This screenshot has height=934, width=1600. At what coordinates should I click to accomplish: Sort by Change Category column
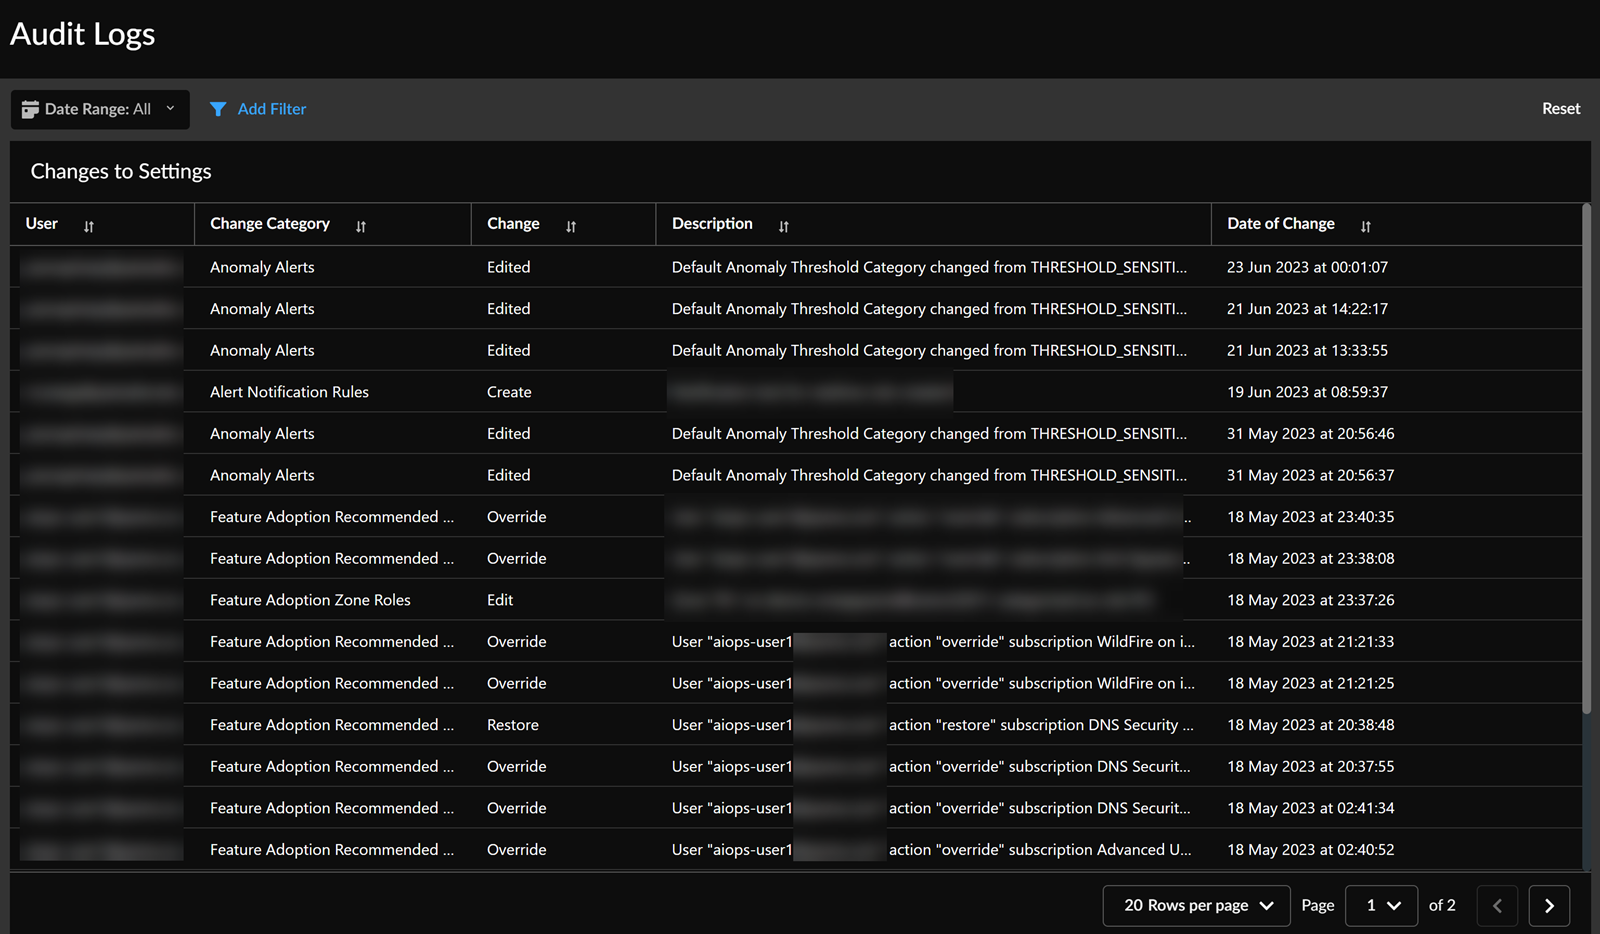coord(361,226)
